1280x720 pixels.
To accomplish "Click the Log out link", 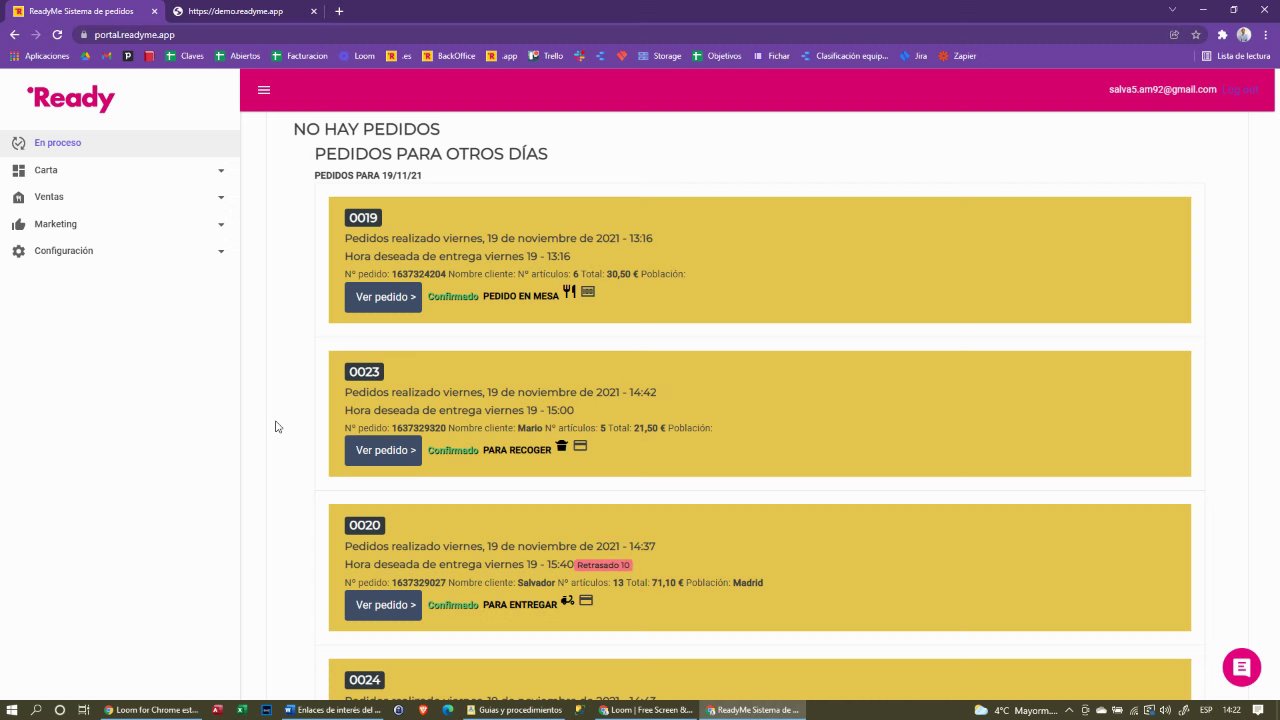I will point(1240,90).
